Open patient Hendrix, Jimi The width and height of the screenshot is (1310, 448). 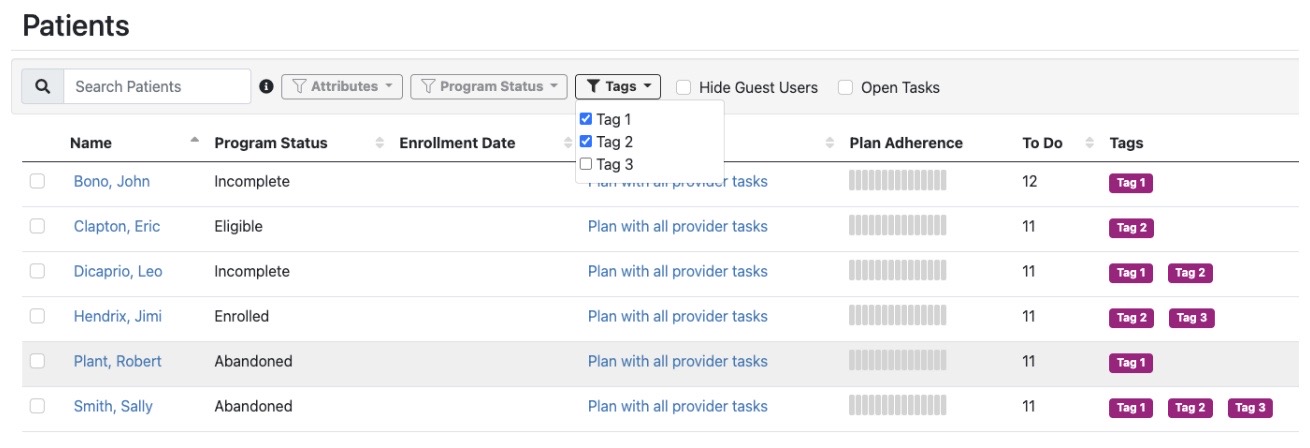[118, 316]
